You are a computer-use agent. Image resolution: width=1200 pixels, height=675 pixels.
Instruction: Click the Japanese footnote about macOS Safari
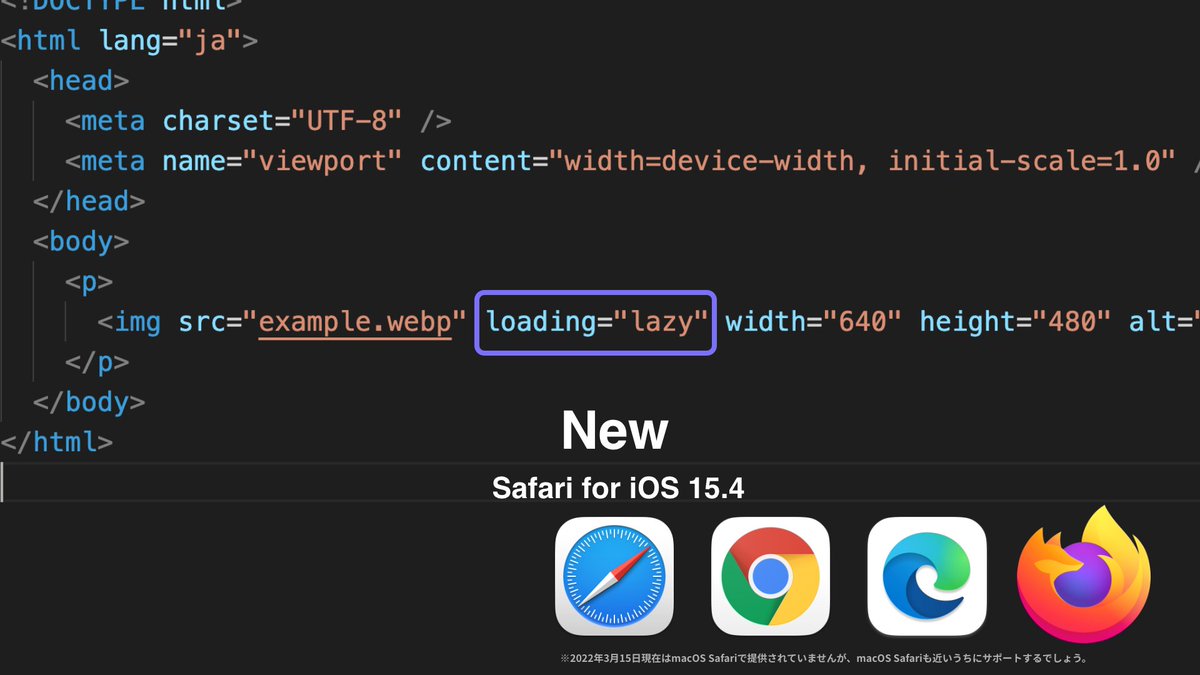pyautogui.click(x=824, y=659)
